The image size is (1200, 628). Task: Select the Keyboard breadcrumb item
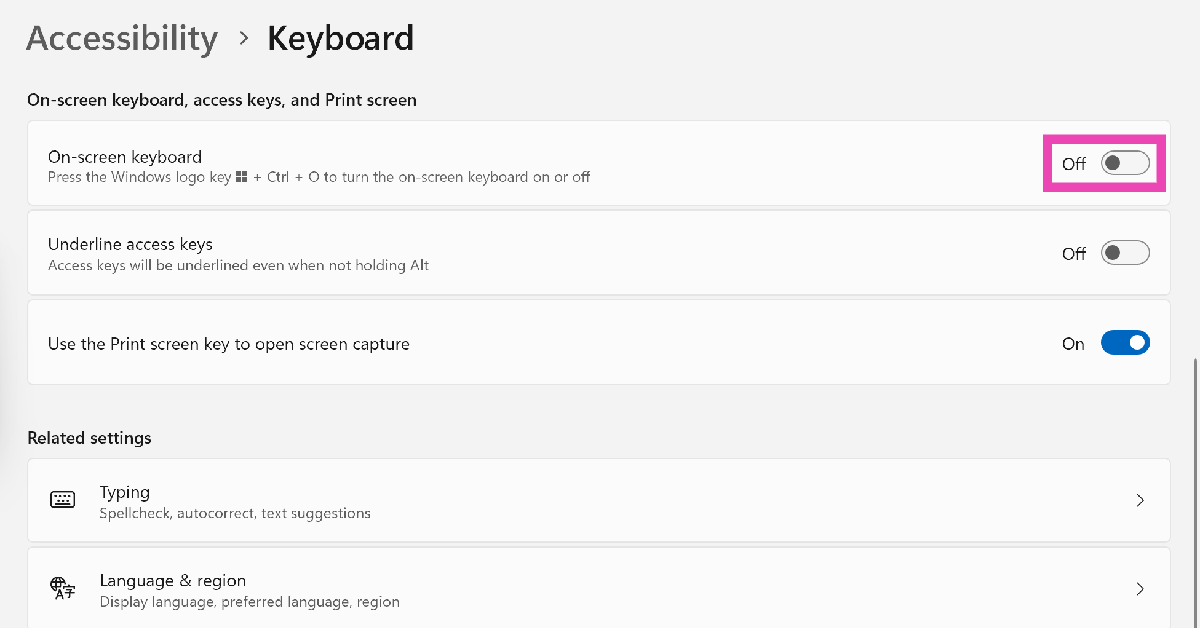340,38
